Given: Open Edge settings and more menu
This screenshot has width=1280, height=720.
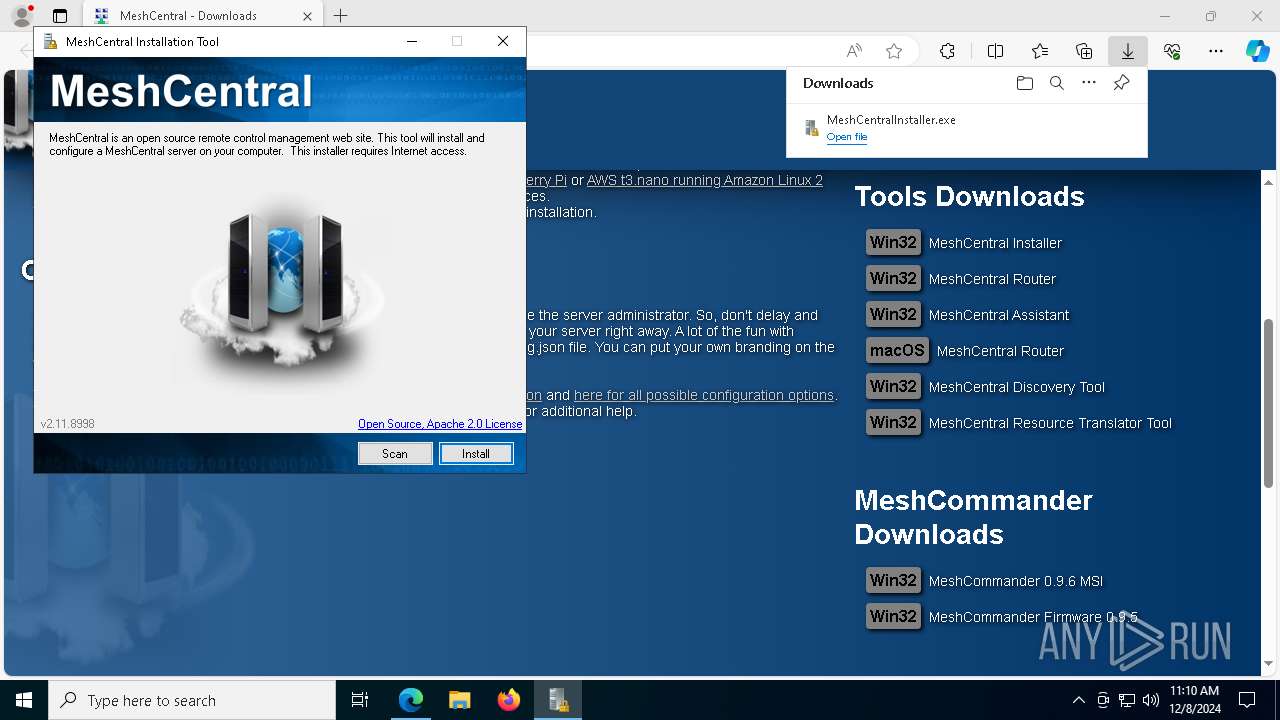Looking at the screenshot, I should (1216, 51).
